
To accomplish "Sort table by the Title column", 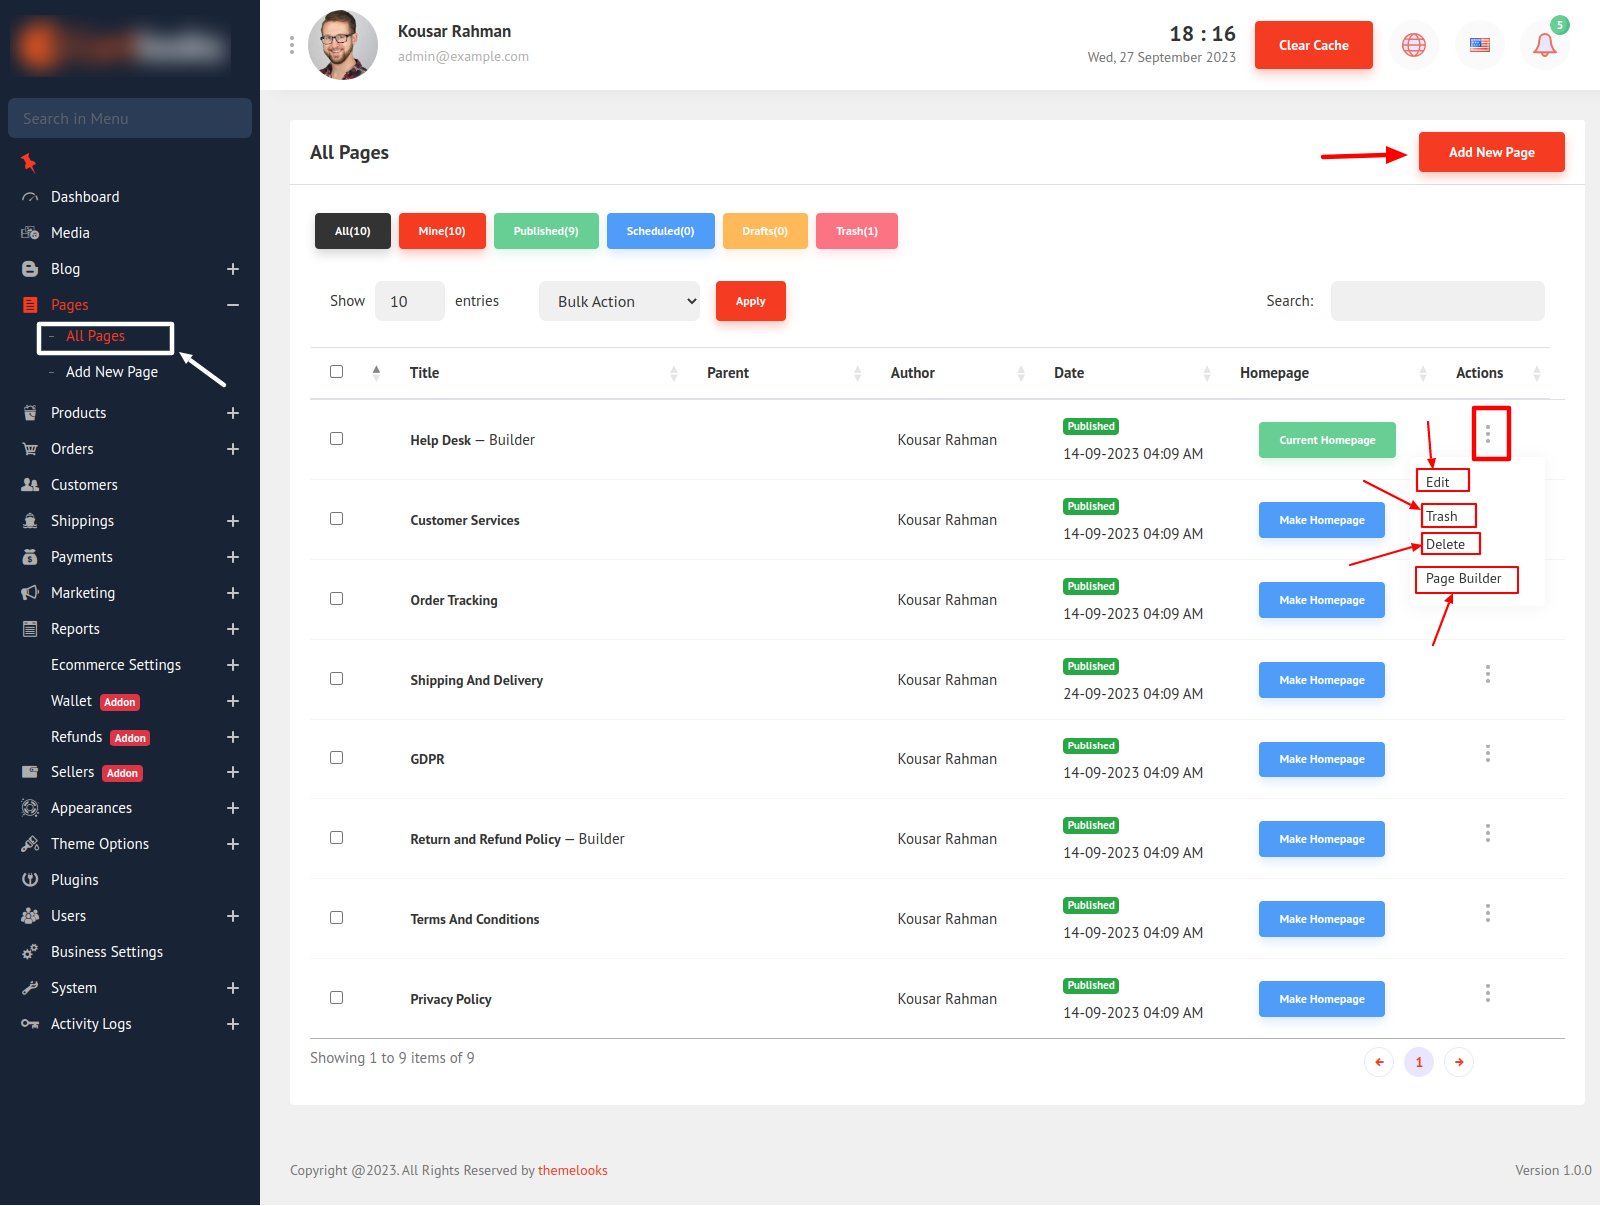I will pyautogui.click(x=425, y=373).
